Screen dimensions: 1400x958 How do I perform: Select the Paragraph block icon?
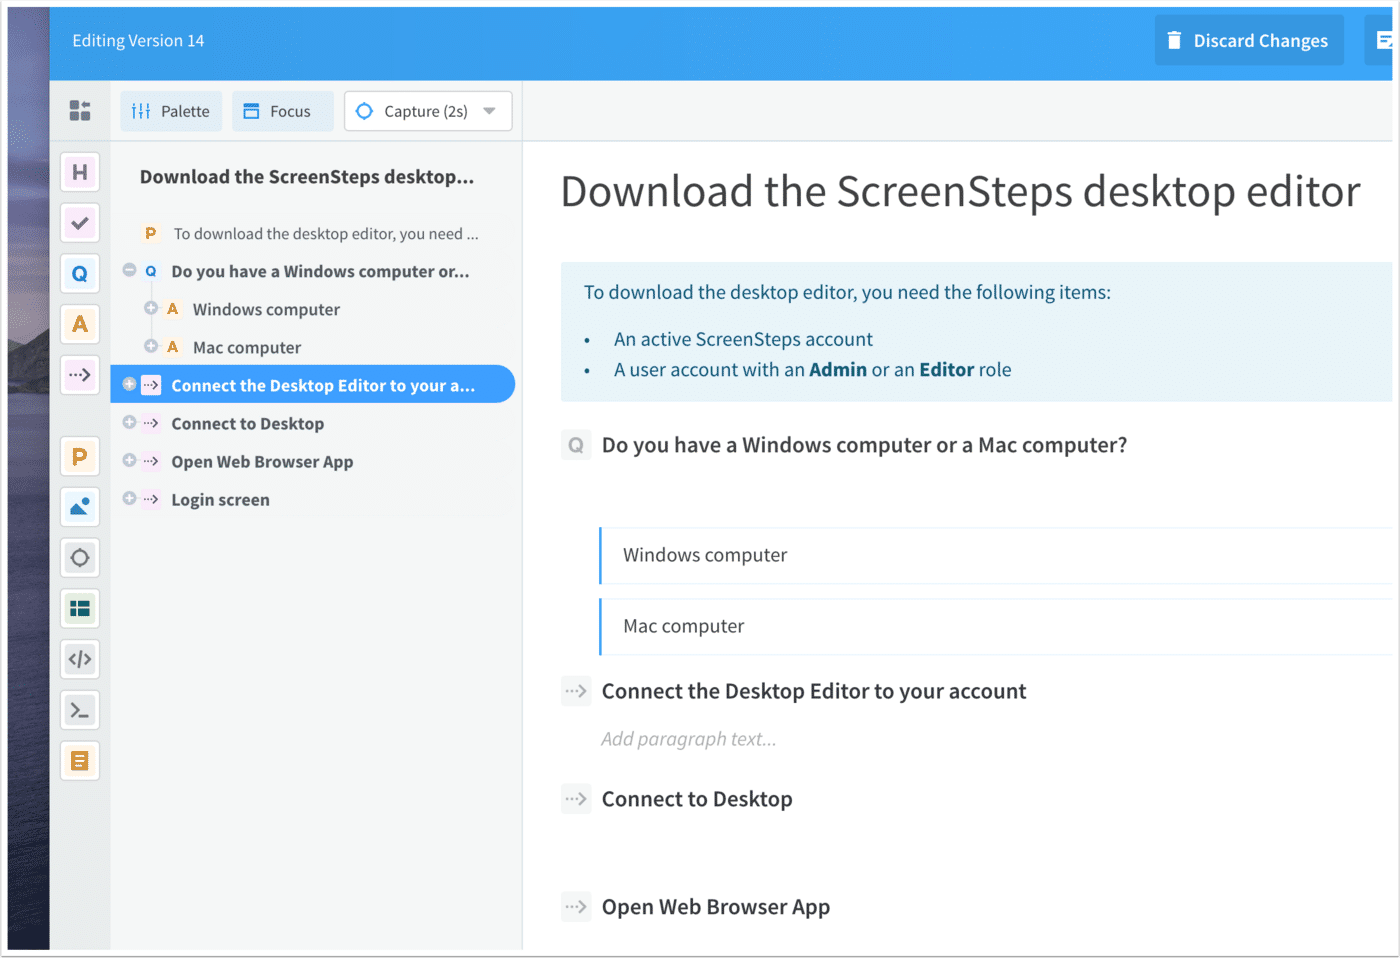[x=80, y=456]
